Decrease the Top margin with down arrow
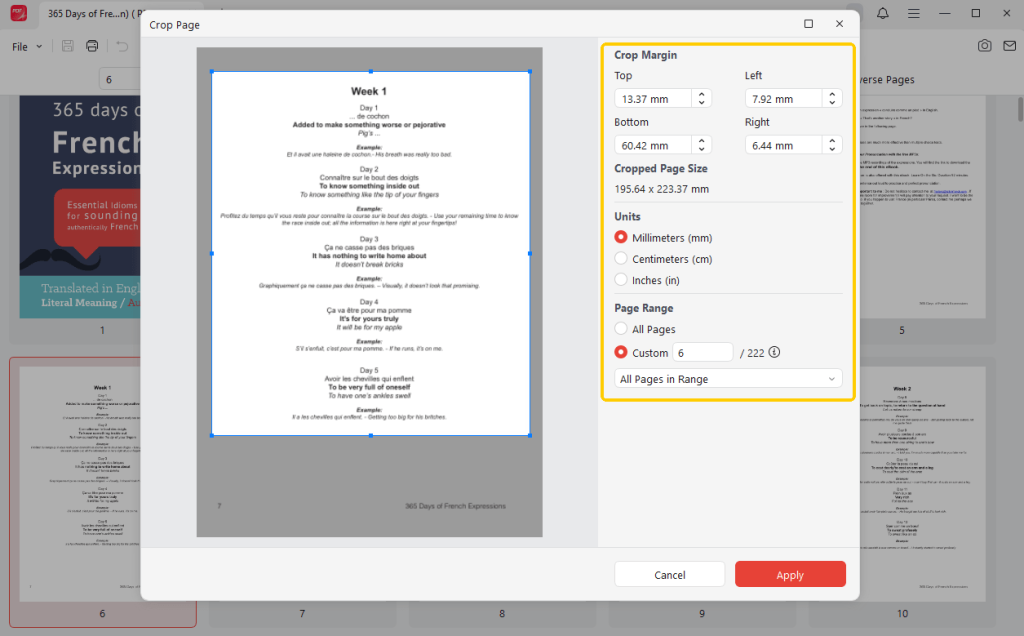This screenshot has height=636, width=1024. (701, 103)
